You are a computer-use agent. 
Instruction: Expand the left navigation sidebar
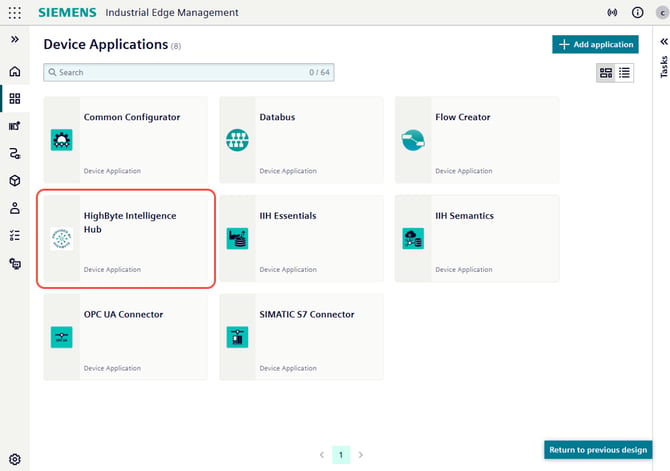click(15, 39)
